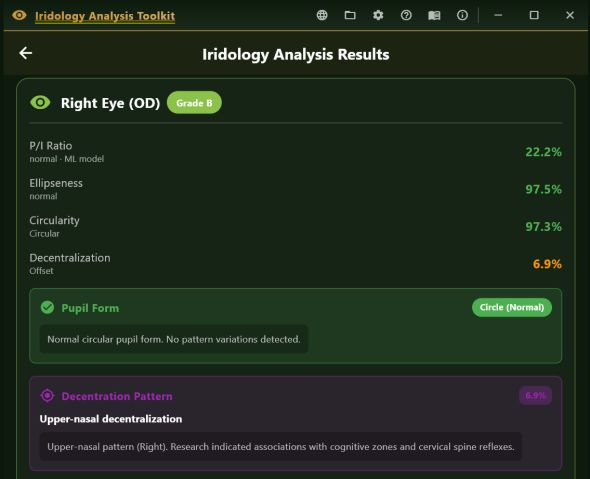Click the purple 6.9% badge

click(x=535, y=395)
